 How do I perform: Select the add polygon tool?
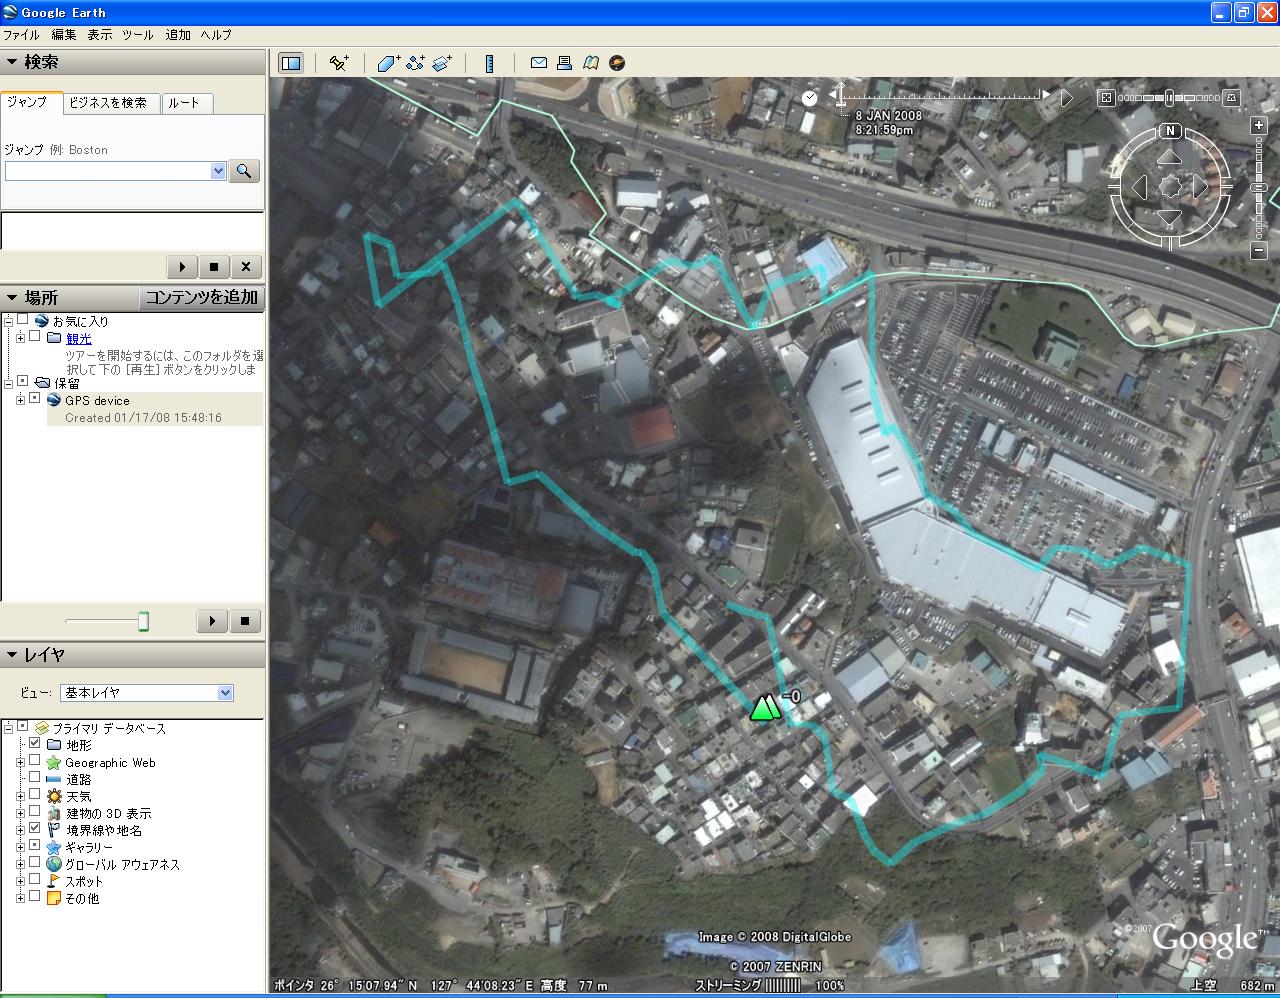[x=388, y=63]
